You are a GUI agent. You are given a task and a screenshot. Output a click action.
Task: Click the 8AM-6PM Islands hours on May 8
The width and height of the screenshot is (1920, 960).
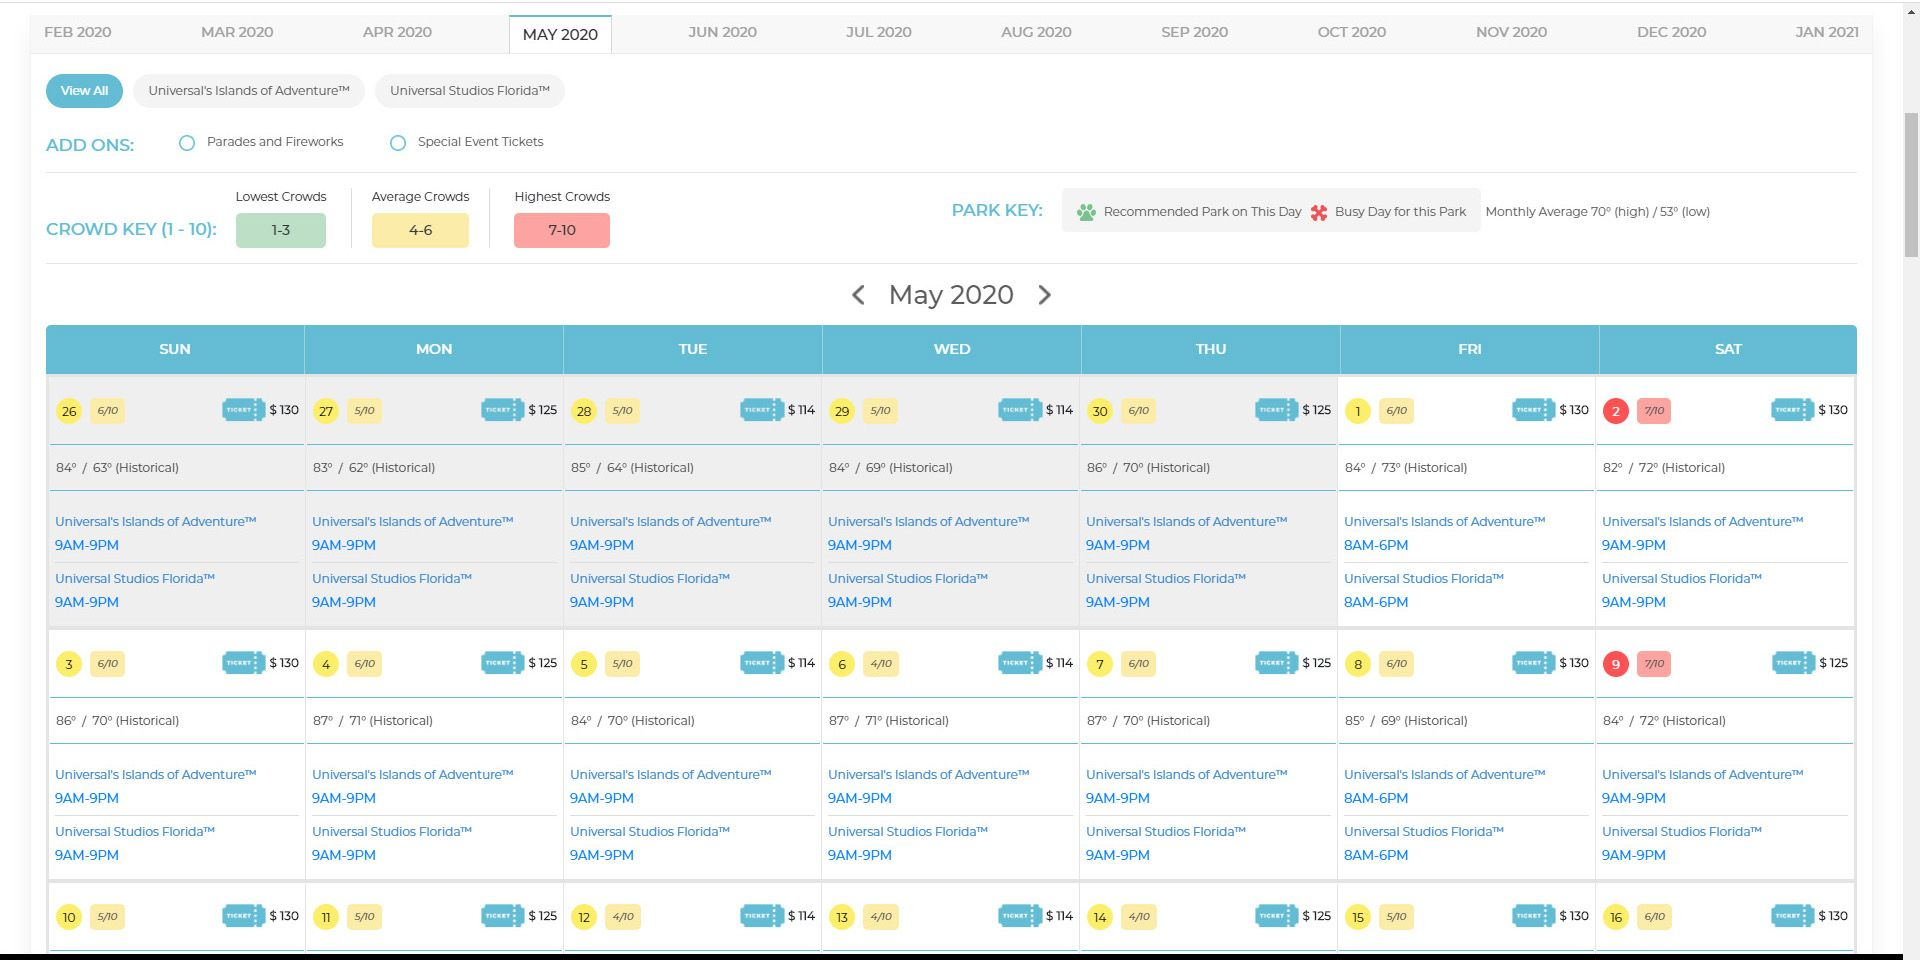1376,798
